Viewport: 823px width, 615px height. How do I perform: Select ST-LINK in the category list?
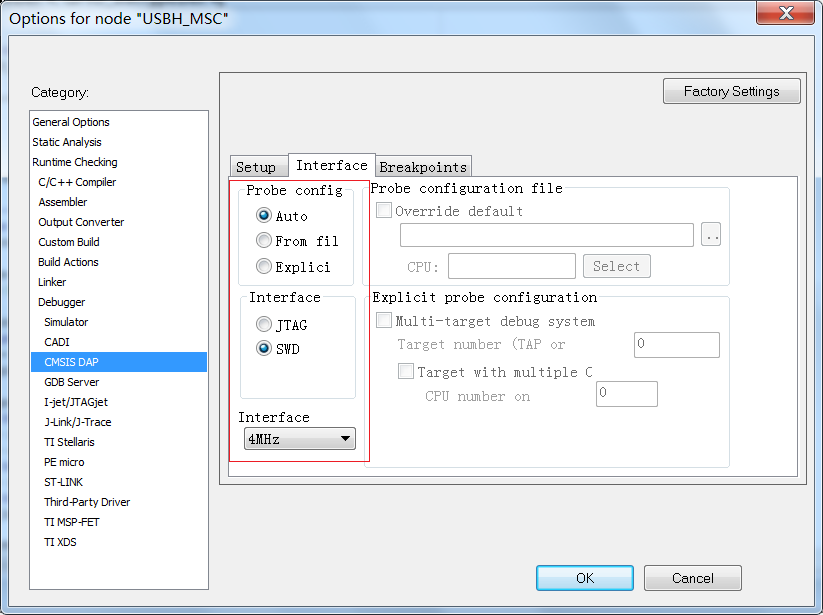(x=64, y=482)
